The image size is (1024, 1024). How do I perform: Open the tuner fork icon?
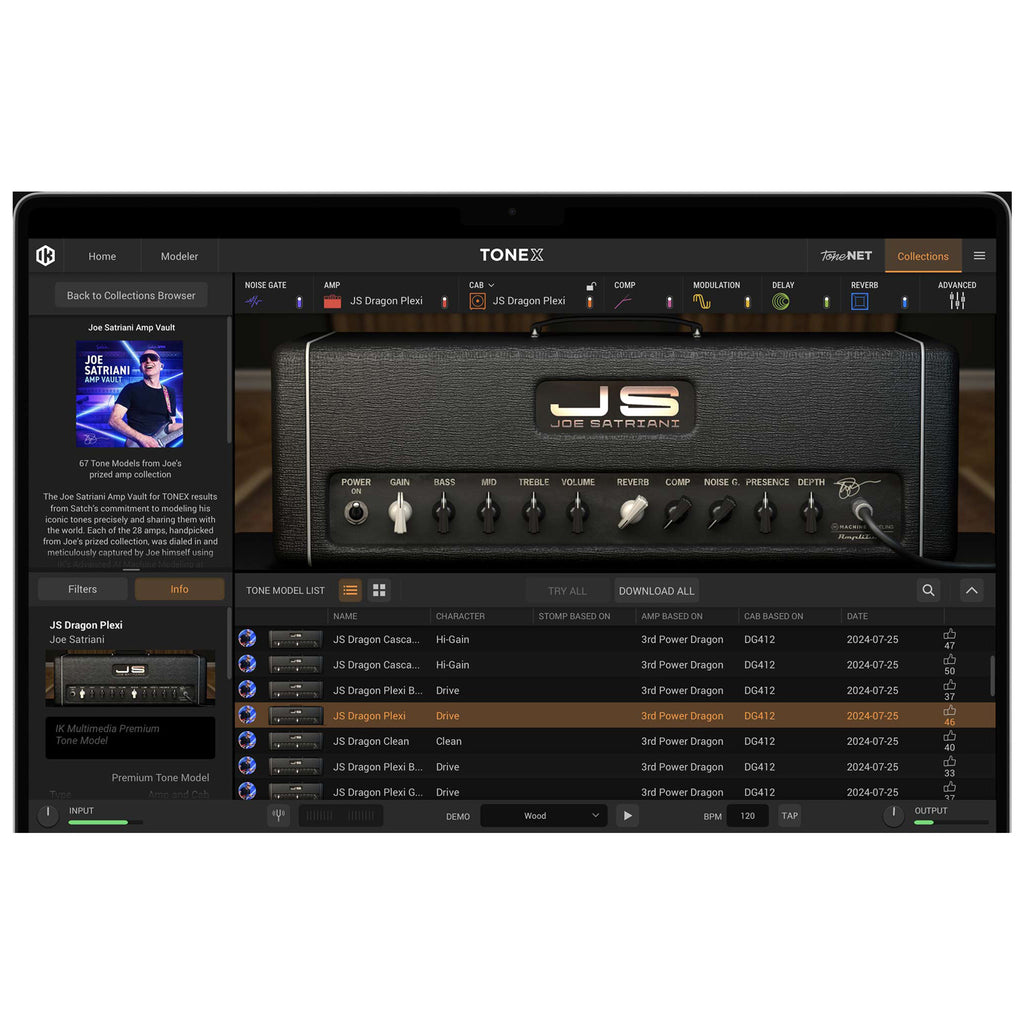(279, 815)
